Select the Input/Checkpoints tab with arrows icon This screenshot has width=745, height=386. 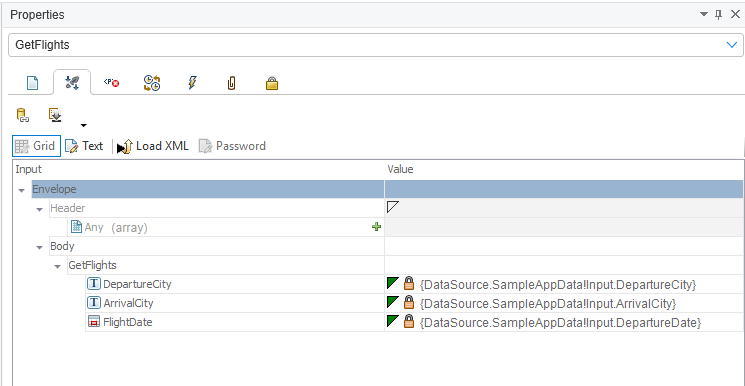tap(72, 83)
